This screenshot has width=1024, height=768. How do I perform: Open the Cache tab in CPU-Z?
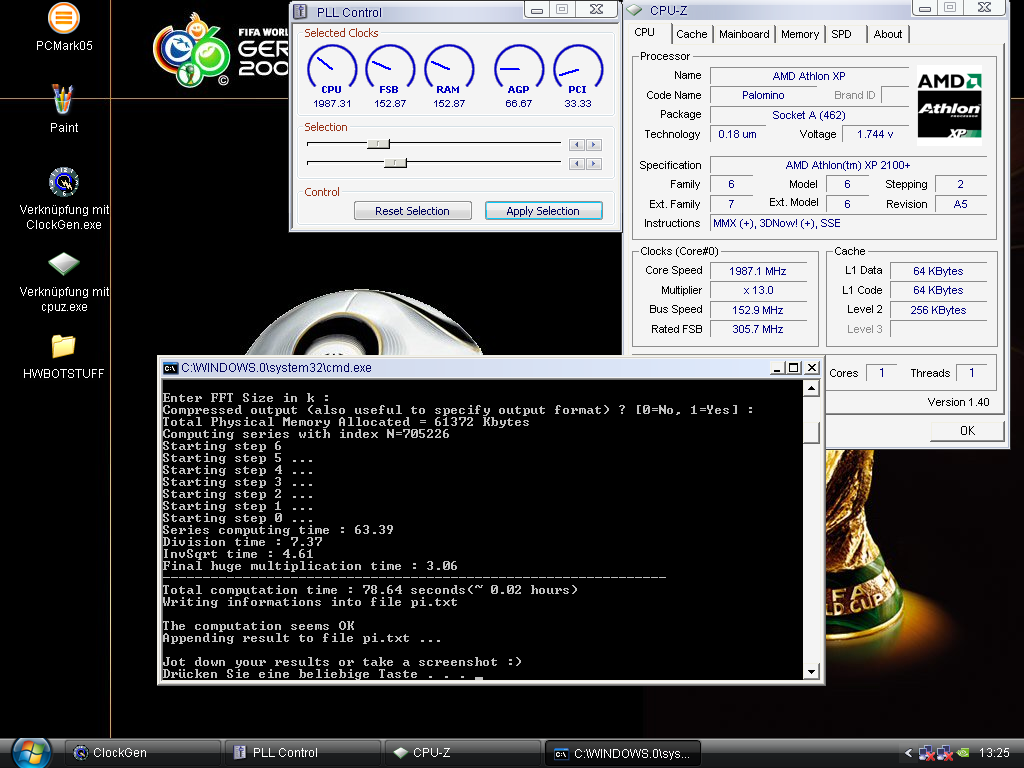pyautogui.click(x=692, y=34)
